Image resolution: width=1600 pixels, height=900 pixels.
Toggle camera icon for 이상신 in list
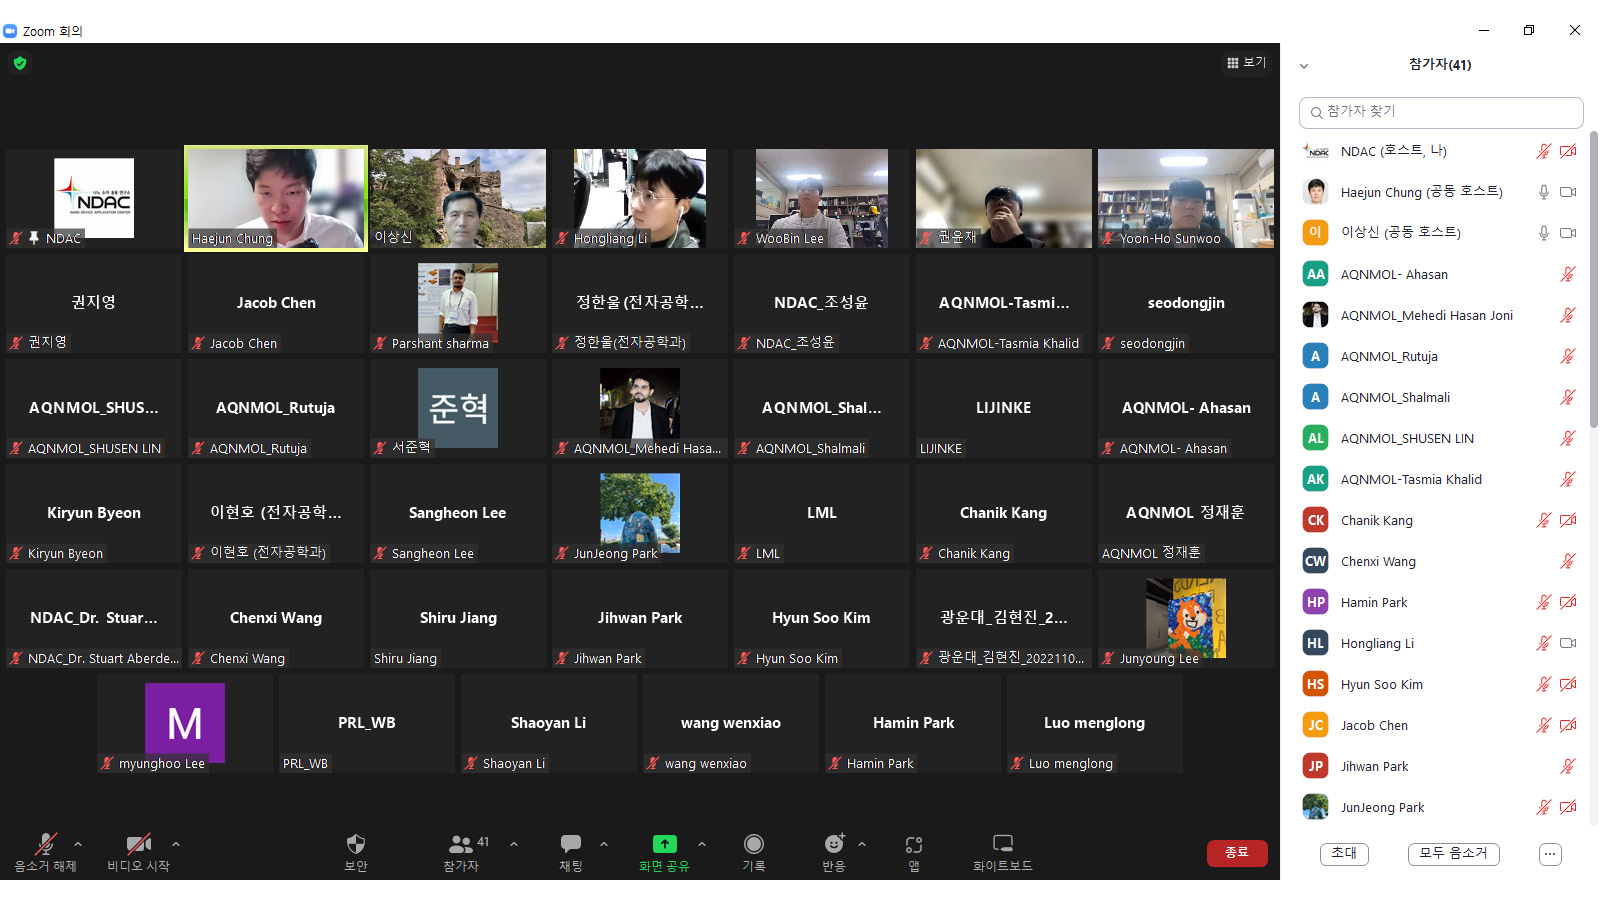(x=1568, y=233)
